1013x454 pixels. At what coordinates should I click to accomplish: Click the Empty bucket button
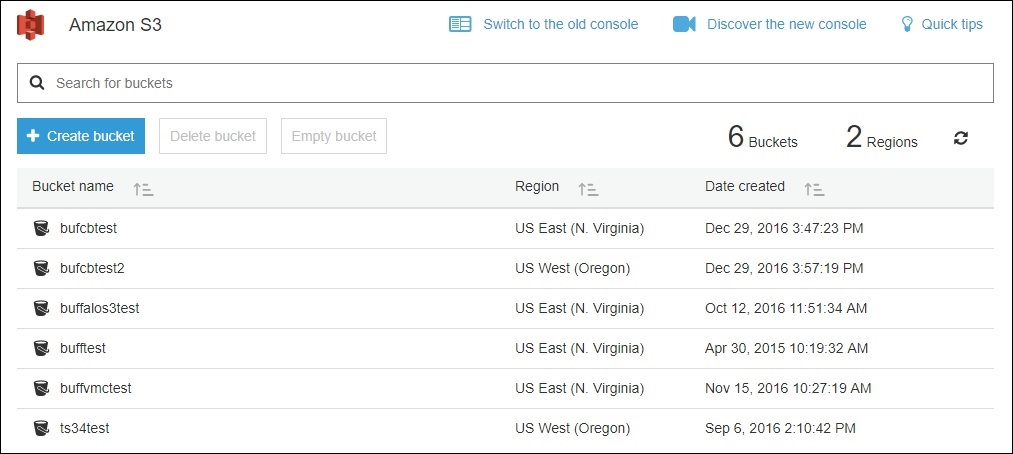coord(334,136)
